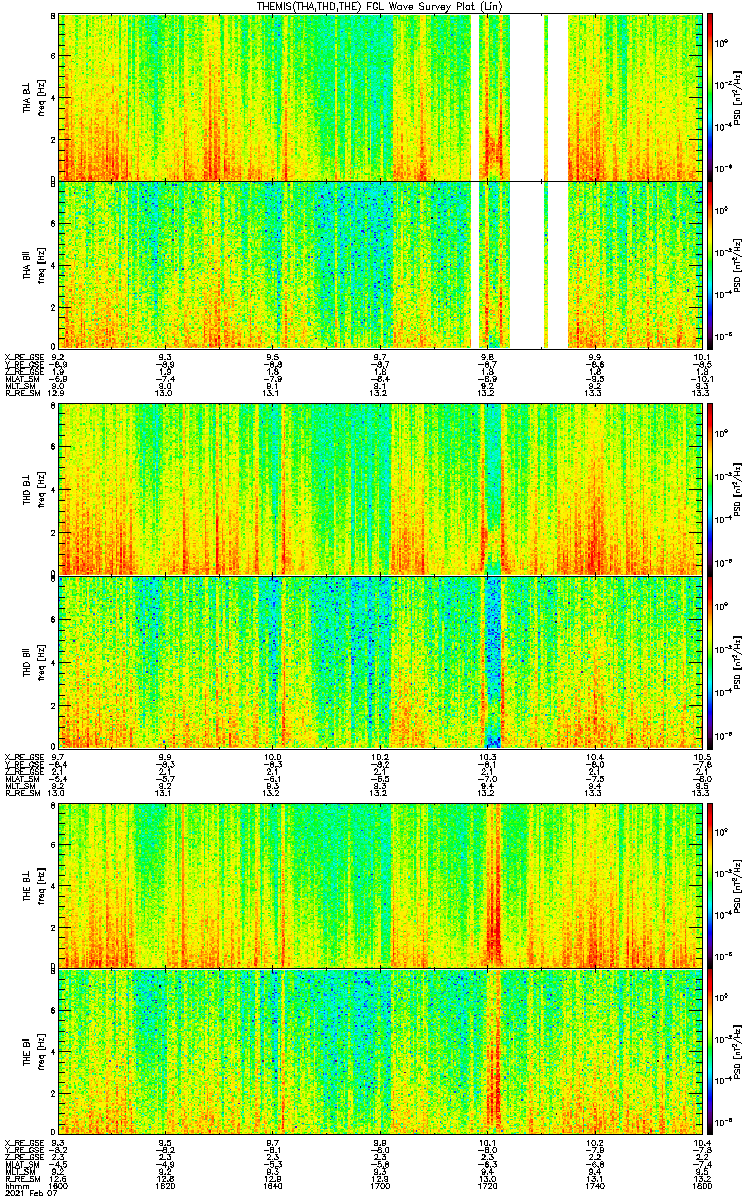The height and width of the screenshot is (1200, 750).
Task: Click the THE 'X_RE_GSE' row label
Action: (23, 1144)
